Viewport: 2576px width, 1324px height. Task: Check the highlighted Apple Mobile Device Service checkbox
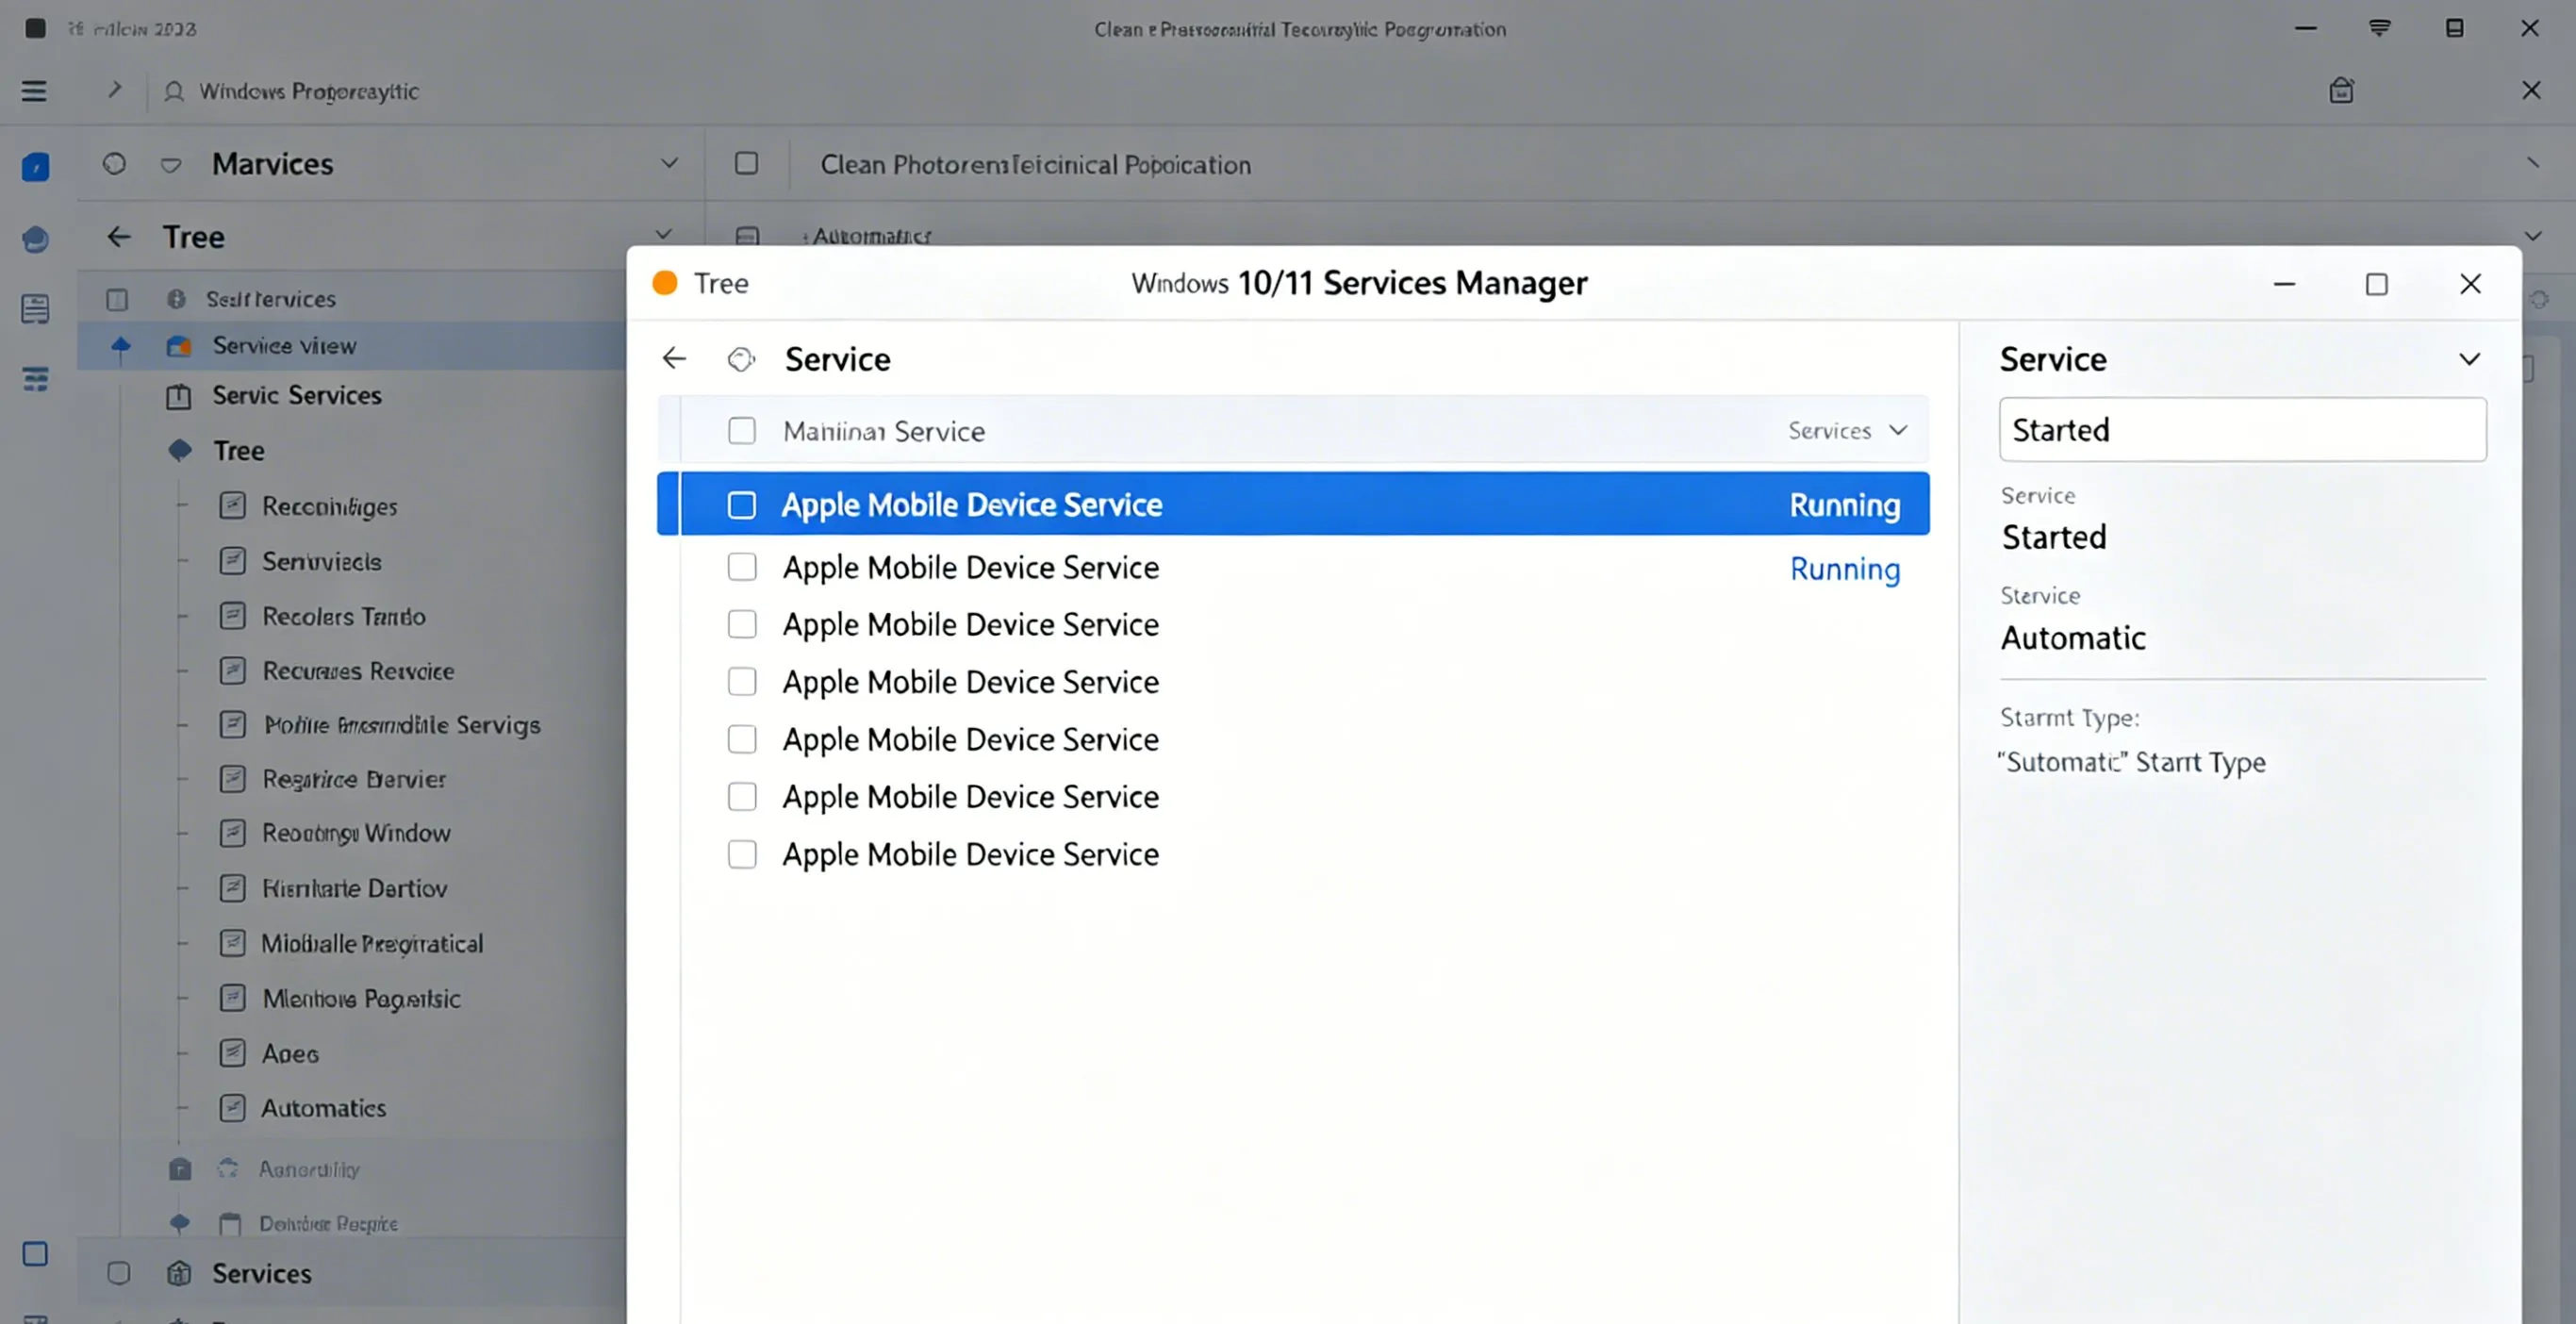click(x=742, y=505)
